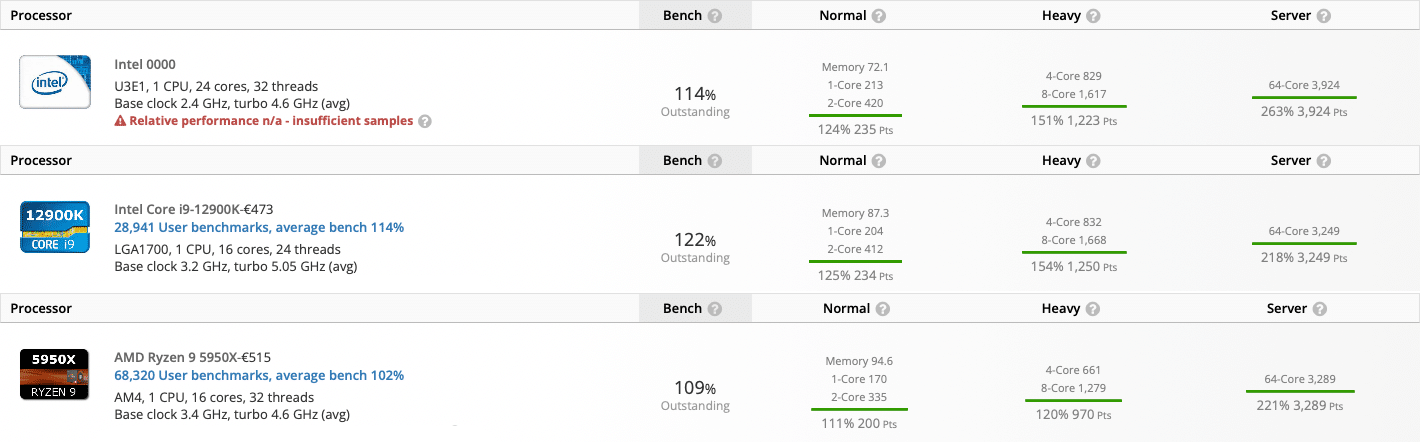Click the Normal help icon above Core i9-12900K

[879, 161]
